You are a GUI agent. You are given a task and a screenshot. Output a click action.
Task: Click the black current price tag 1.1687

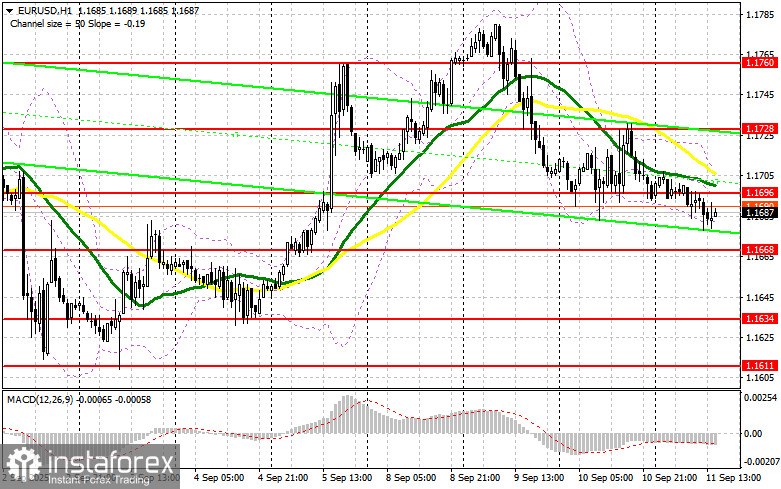pos(760,213)
